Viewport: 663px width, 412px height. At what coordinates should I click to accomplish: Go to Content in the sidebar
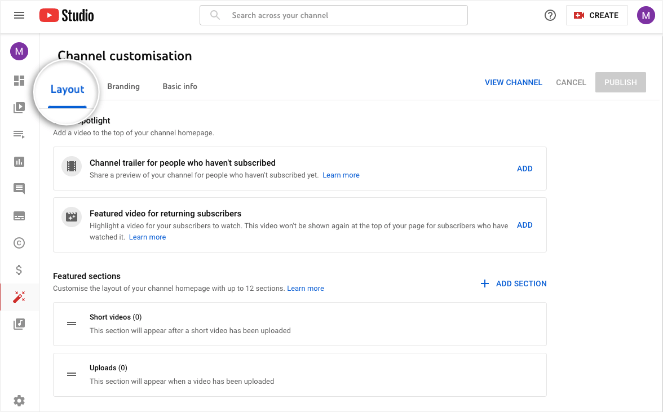[19, 108]
